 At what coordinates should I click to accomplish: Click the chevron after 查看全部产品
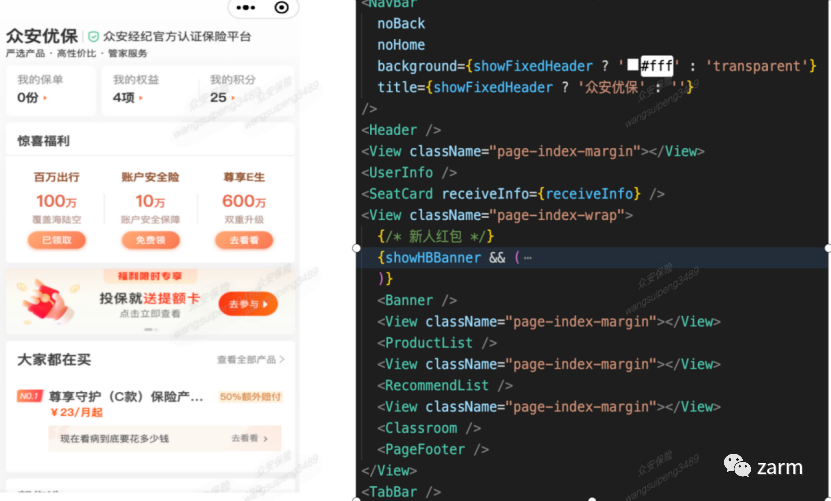point(282,359)
